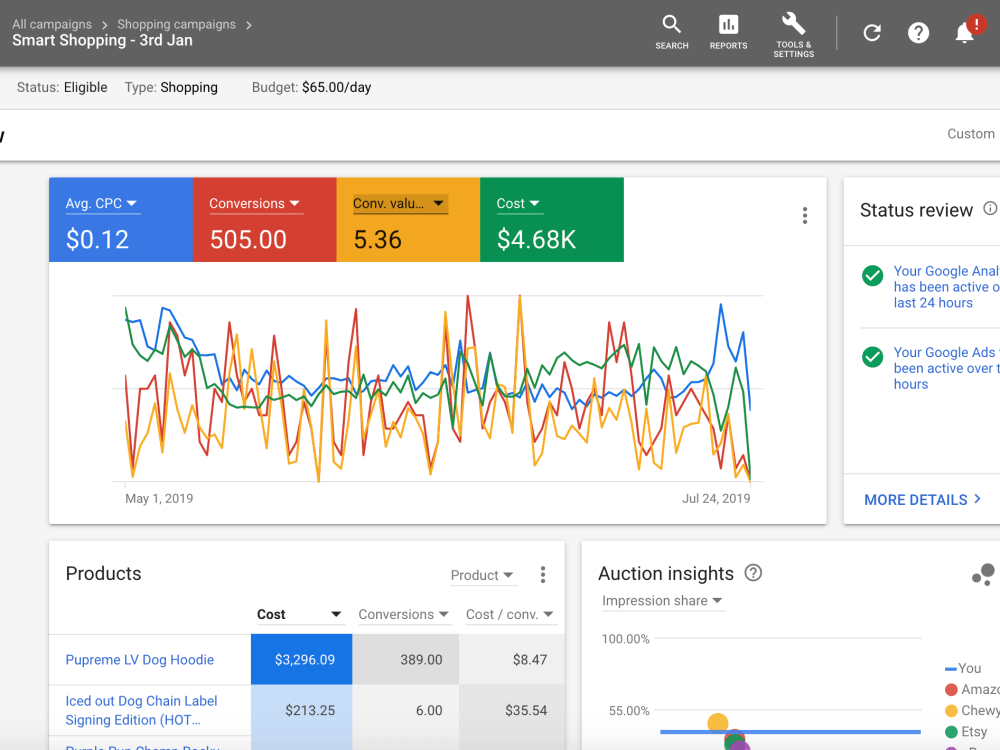Click the Chewy legend entry

pyautogui.click(x=973, y=710)
